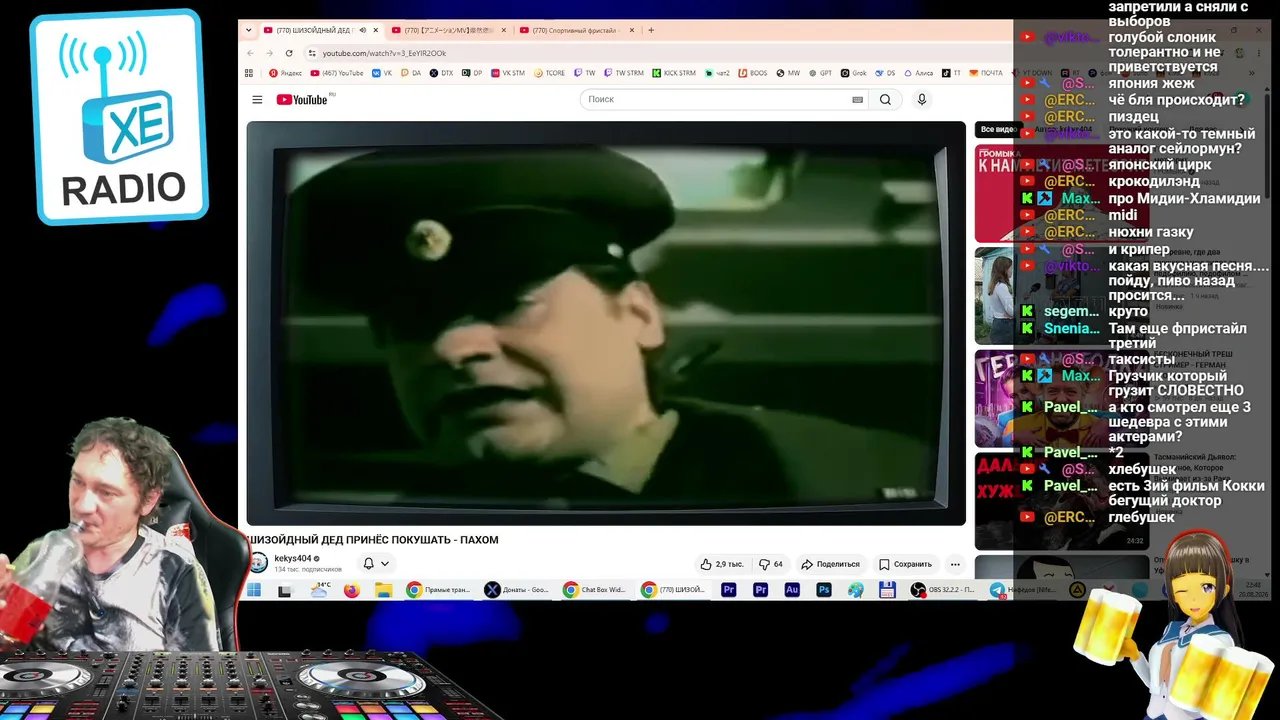Close the Спортивный фристайл tab
Image resolution: width=1280 pixels, height=720 pixels.
coord(632,30)
